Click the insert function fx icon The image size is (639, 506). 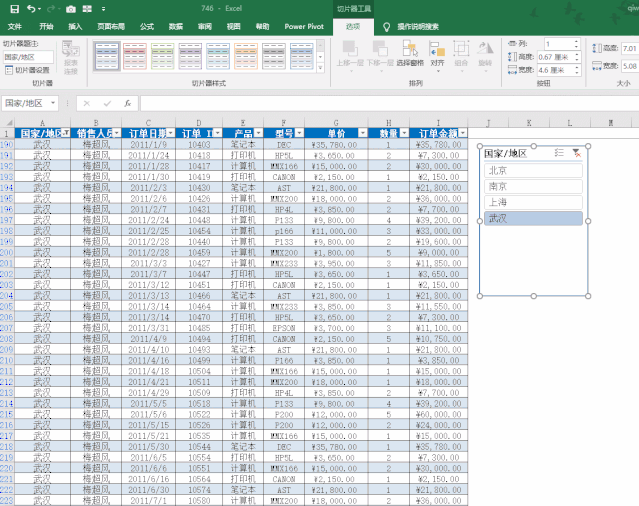[x=127, y=103]
